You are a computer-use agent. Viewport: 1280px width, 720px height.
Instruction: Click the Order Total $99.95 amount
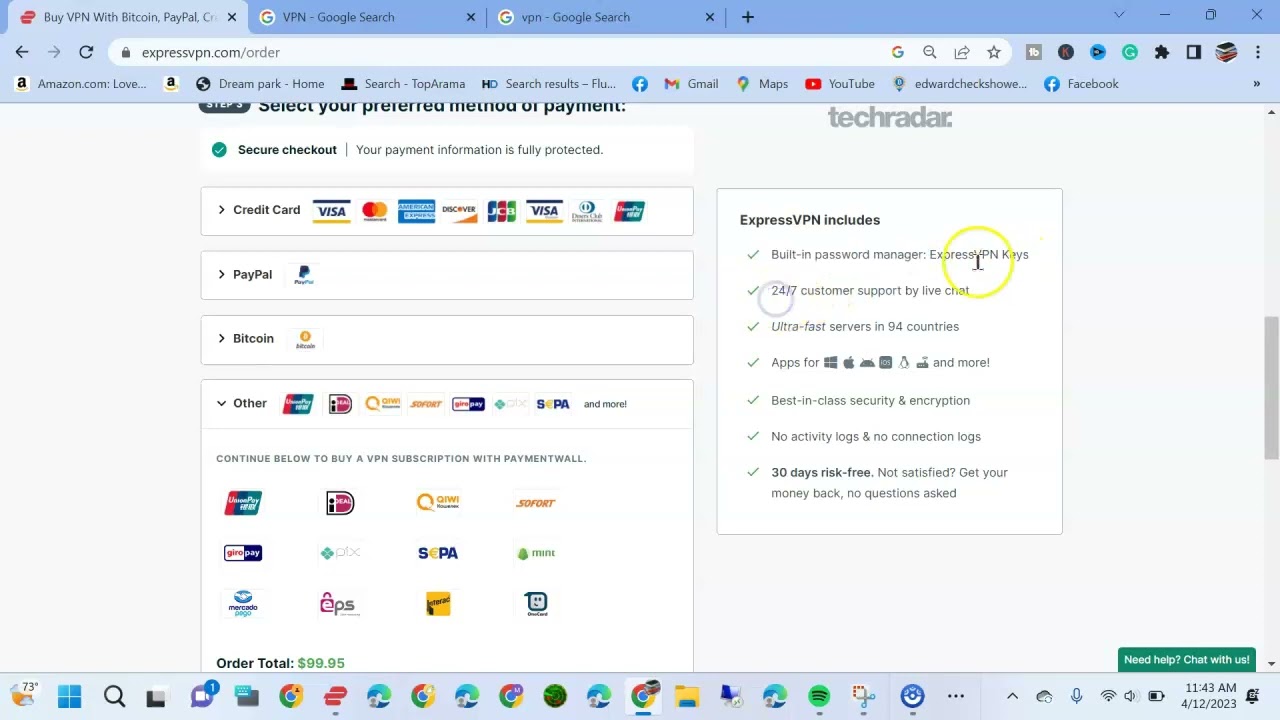coord(321,663)
